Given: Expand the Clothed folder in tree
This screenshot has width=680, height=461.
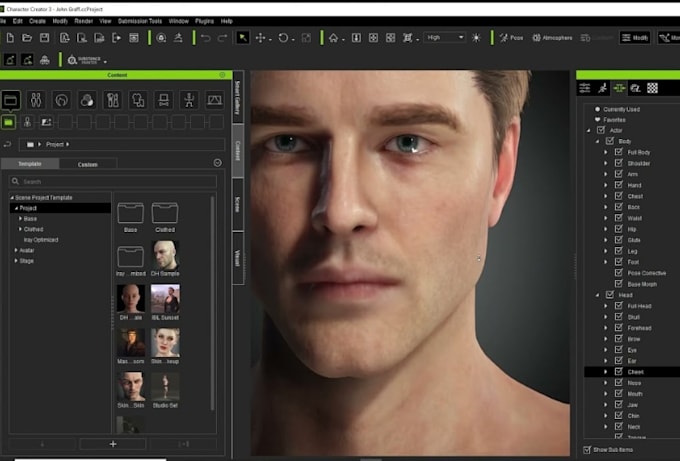Looking at the screenshot, I should coord(20,229).
